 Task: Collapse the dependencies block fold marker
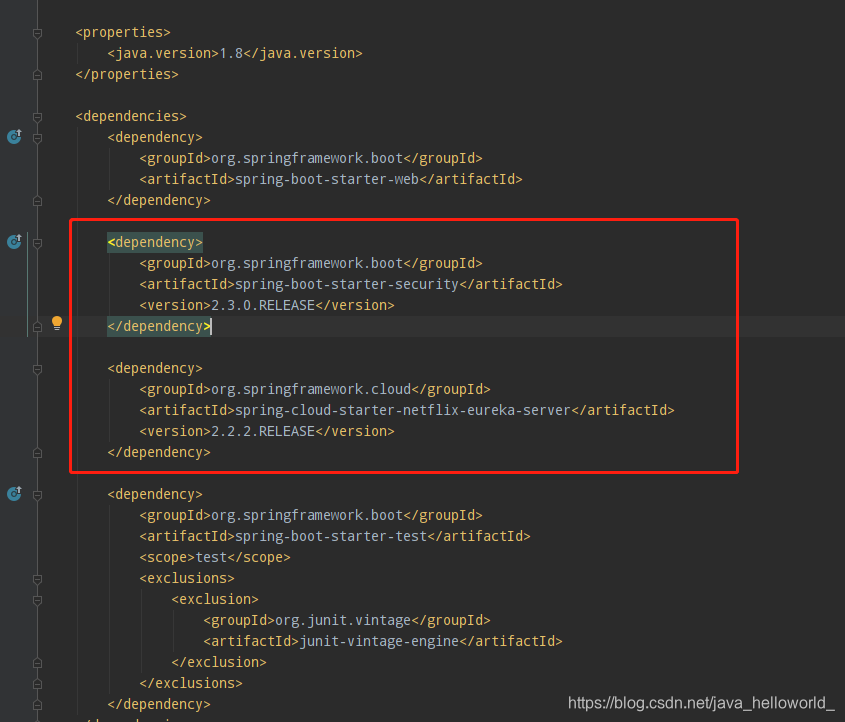click(37, 117)
